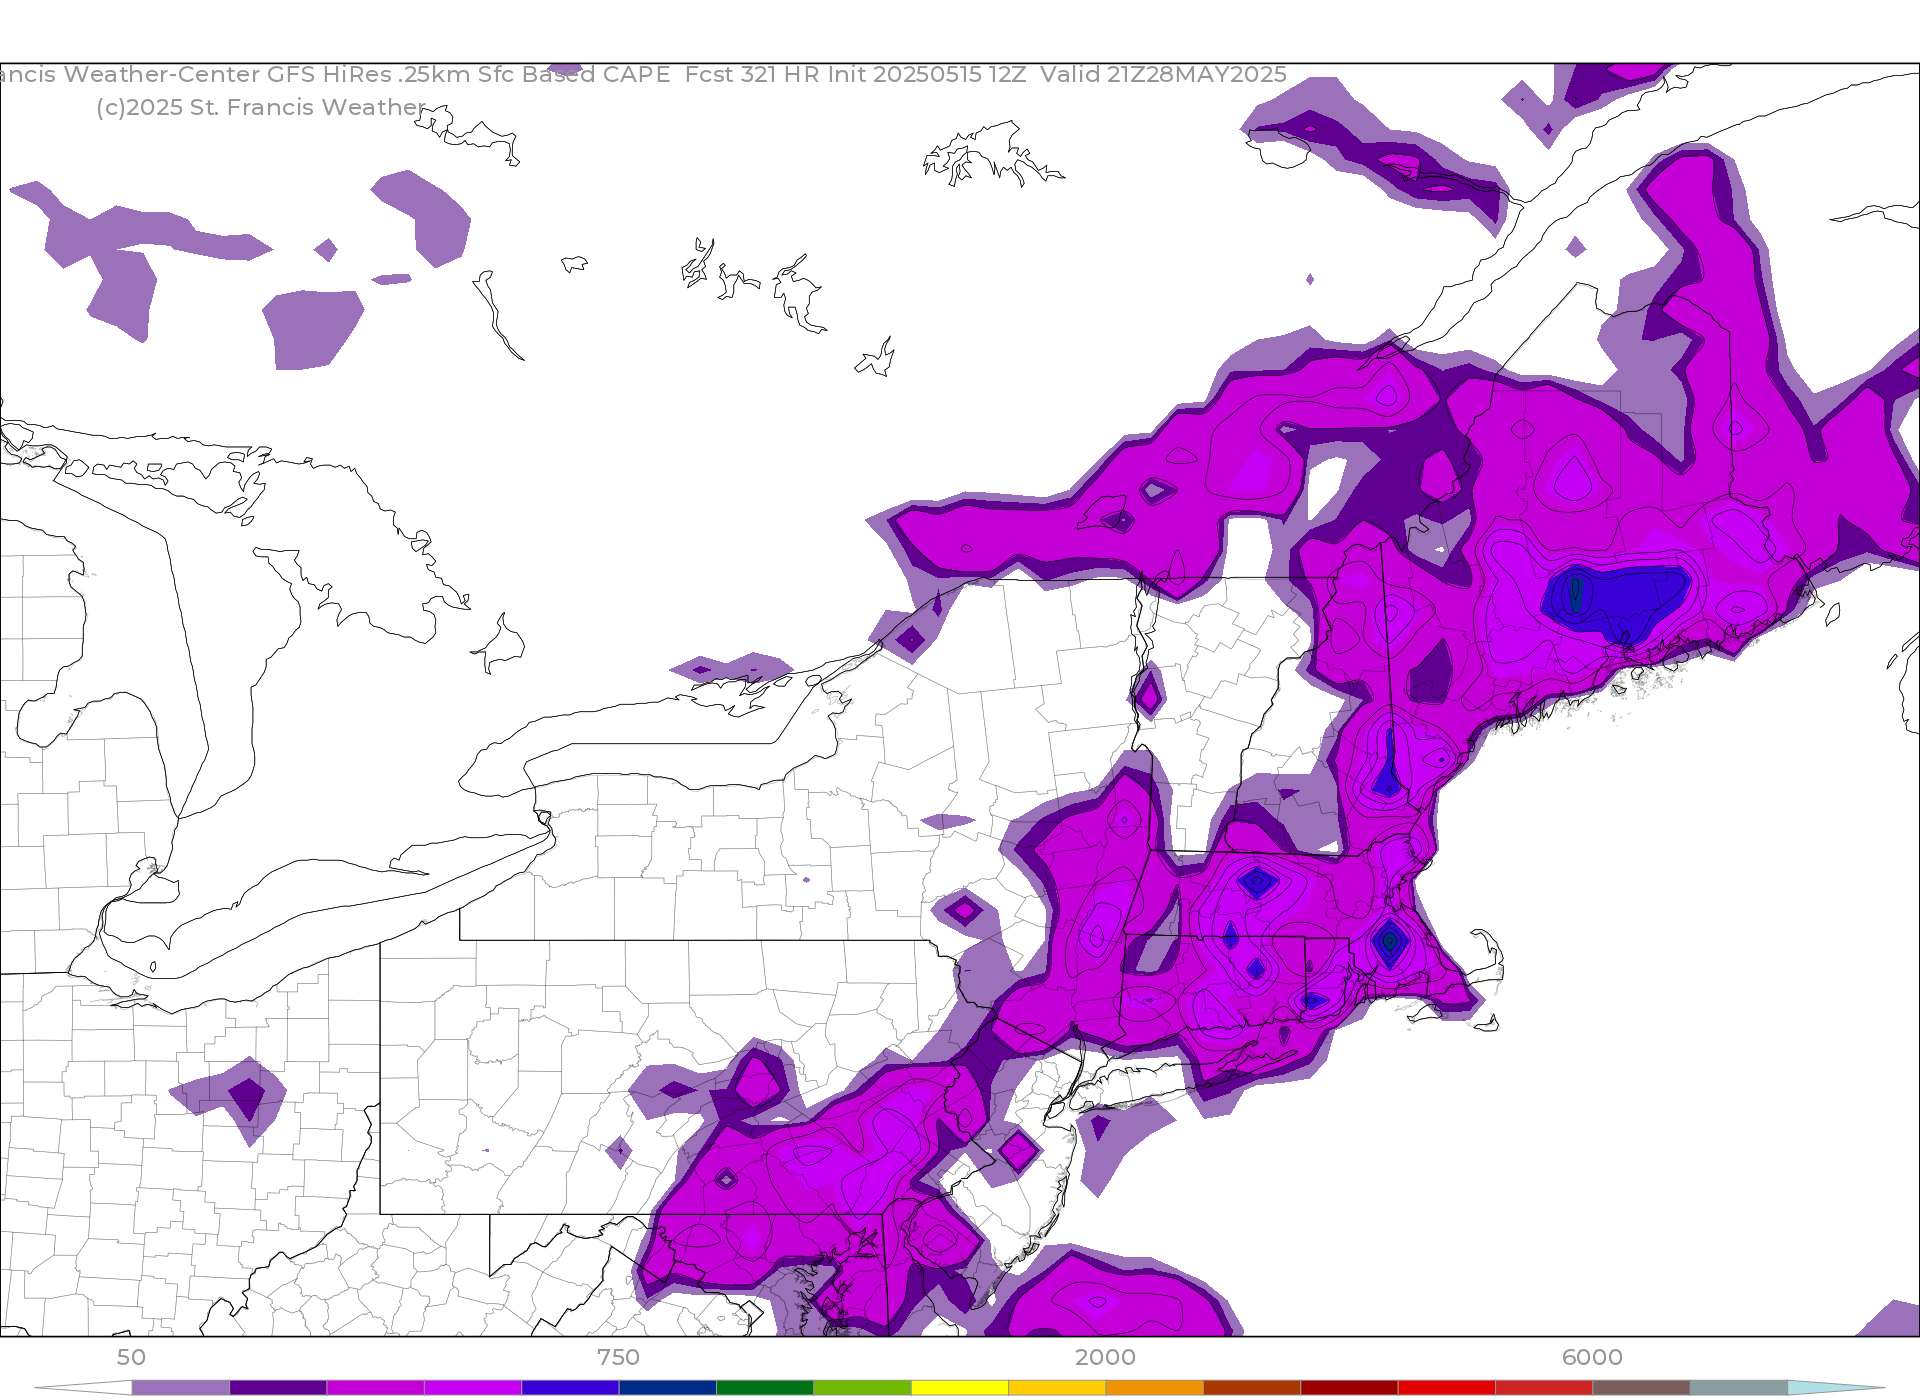Click the dark indigo-purple legend swatch

tap(278, 1388)
